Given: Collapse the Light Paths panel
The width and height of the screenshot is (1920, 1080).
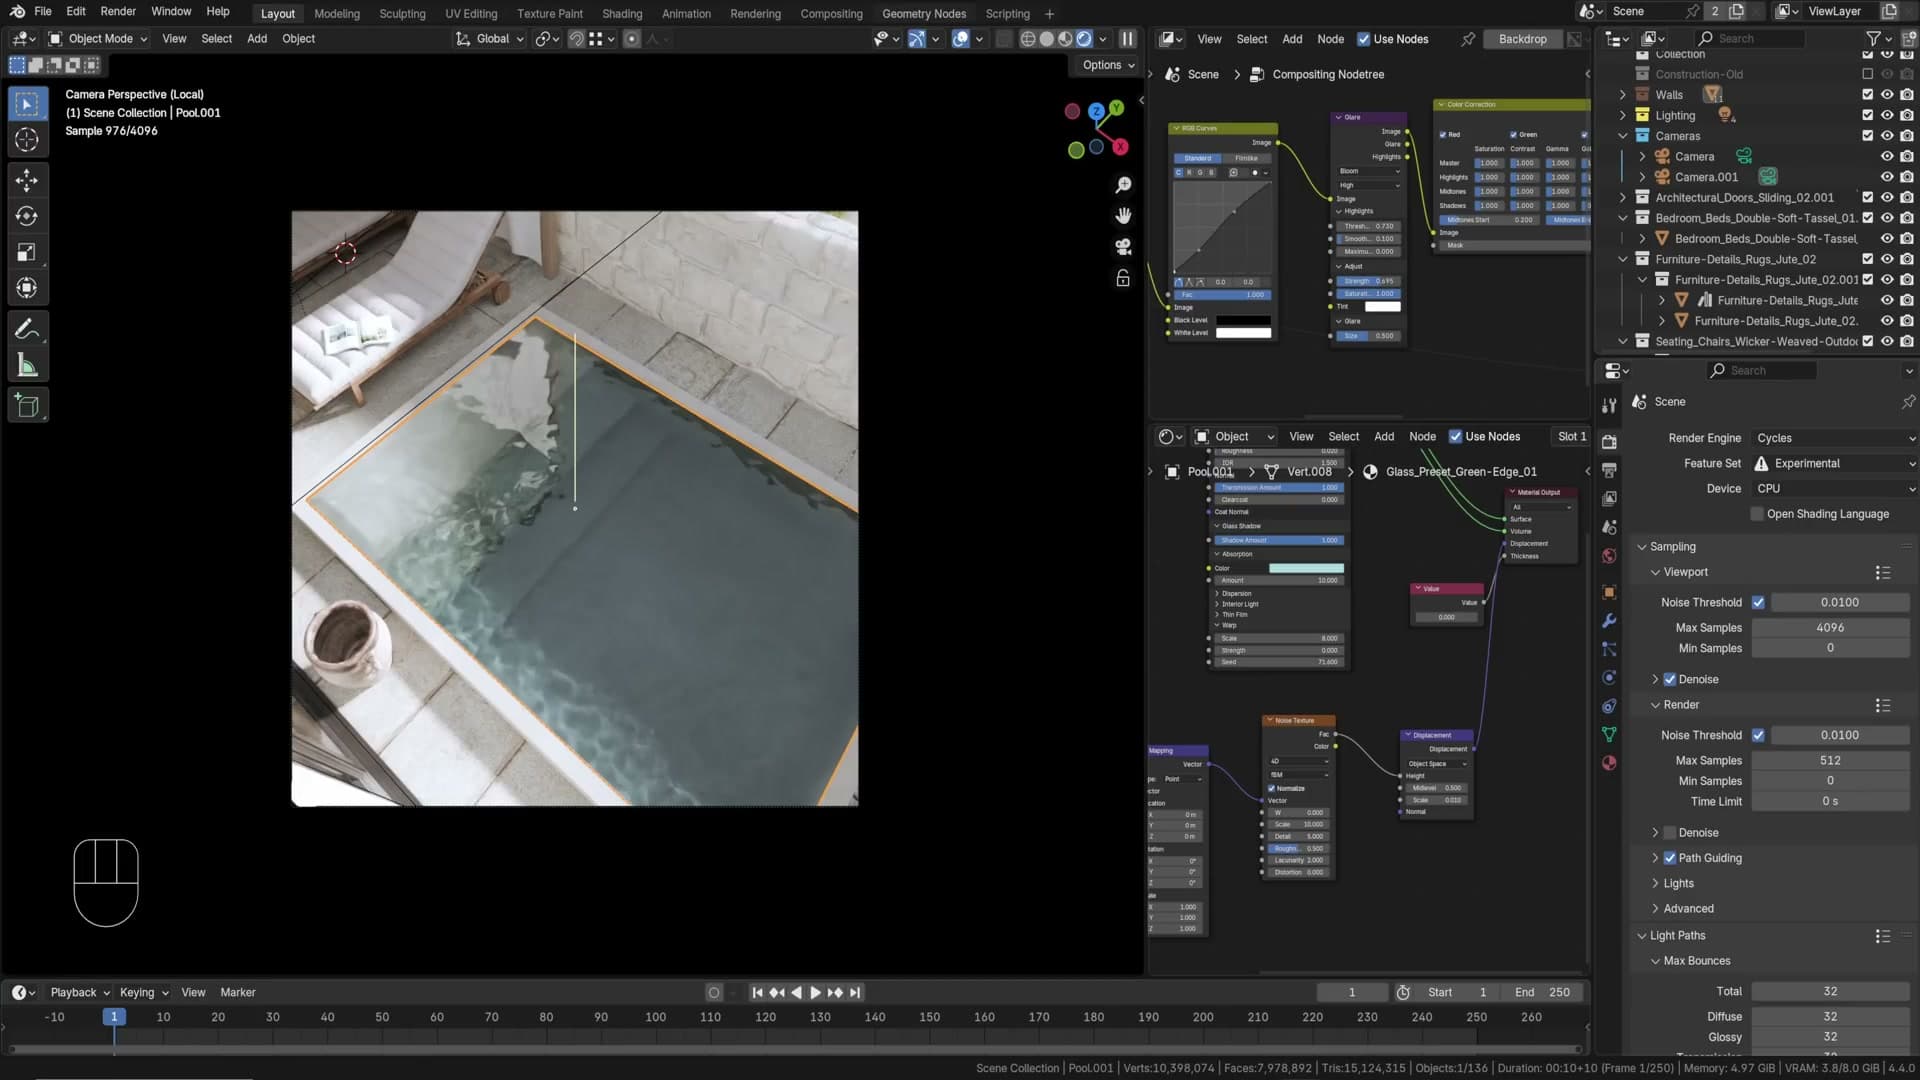Looking at the screenshot, I should click(x=1676, y=935).
